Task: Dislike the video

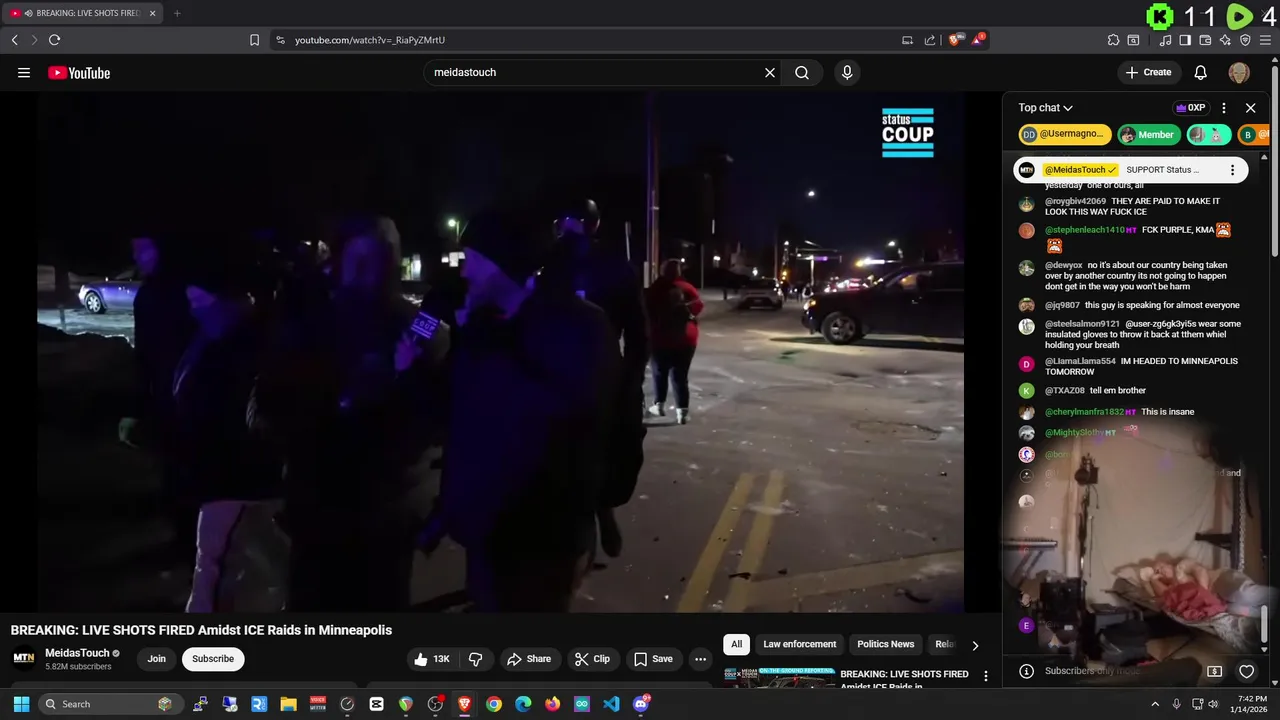Action: pyautogui.click(x=476, y=659)
